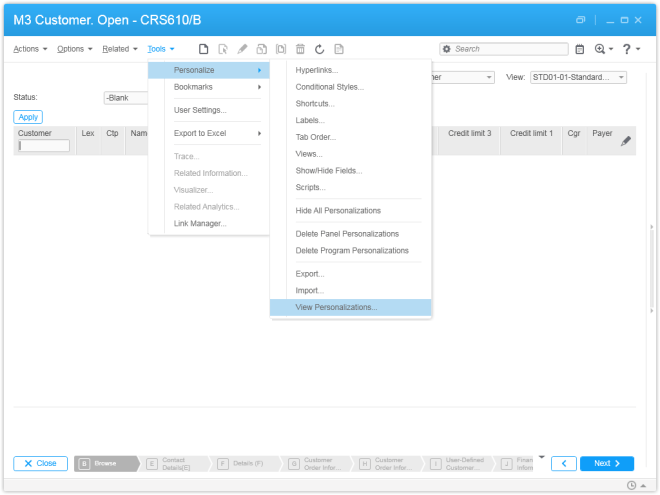Click the Customer filter input field
Viewport: 660px width, 495px height.
click(x=44, y=146)
